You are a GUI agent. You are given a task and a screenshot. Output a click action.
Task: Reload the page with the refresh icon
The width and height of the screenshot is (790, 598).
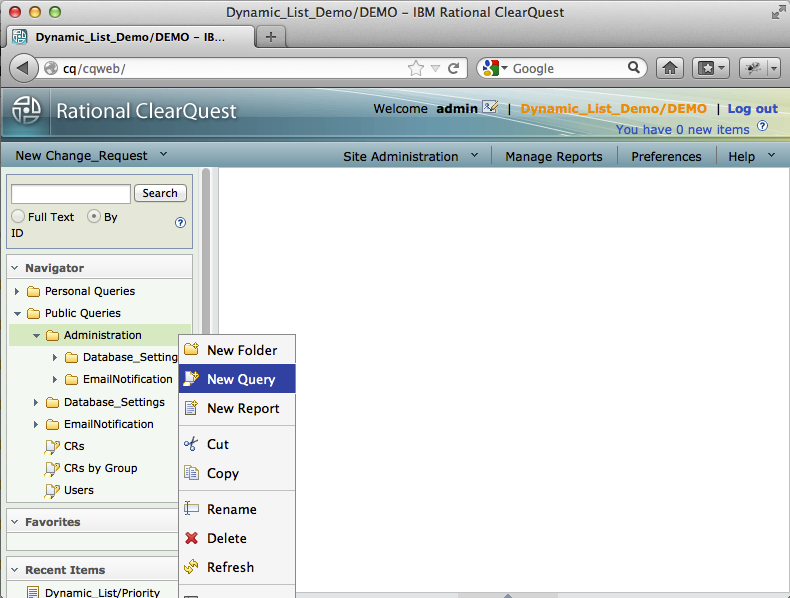point(454,68)
